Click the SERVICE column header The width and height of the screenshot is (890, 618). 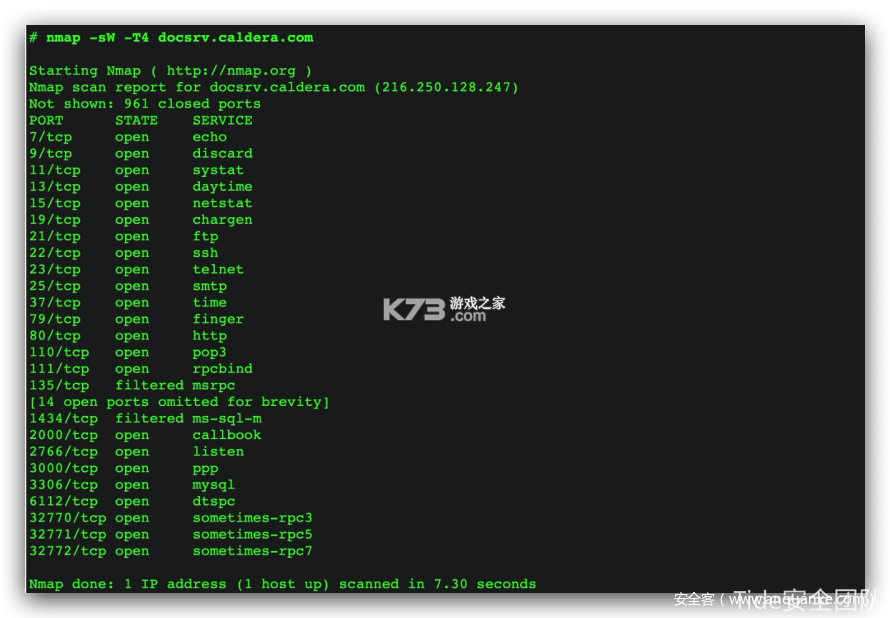222,120
